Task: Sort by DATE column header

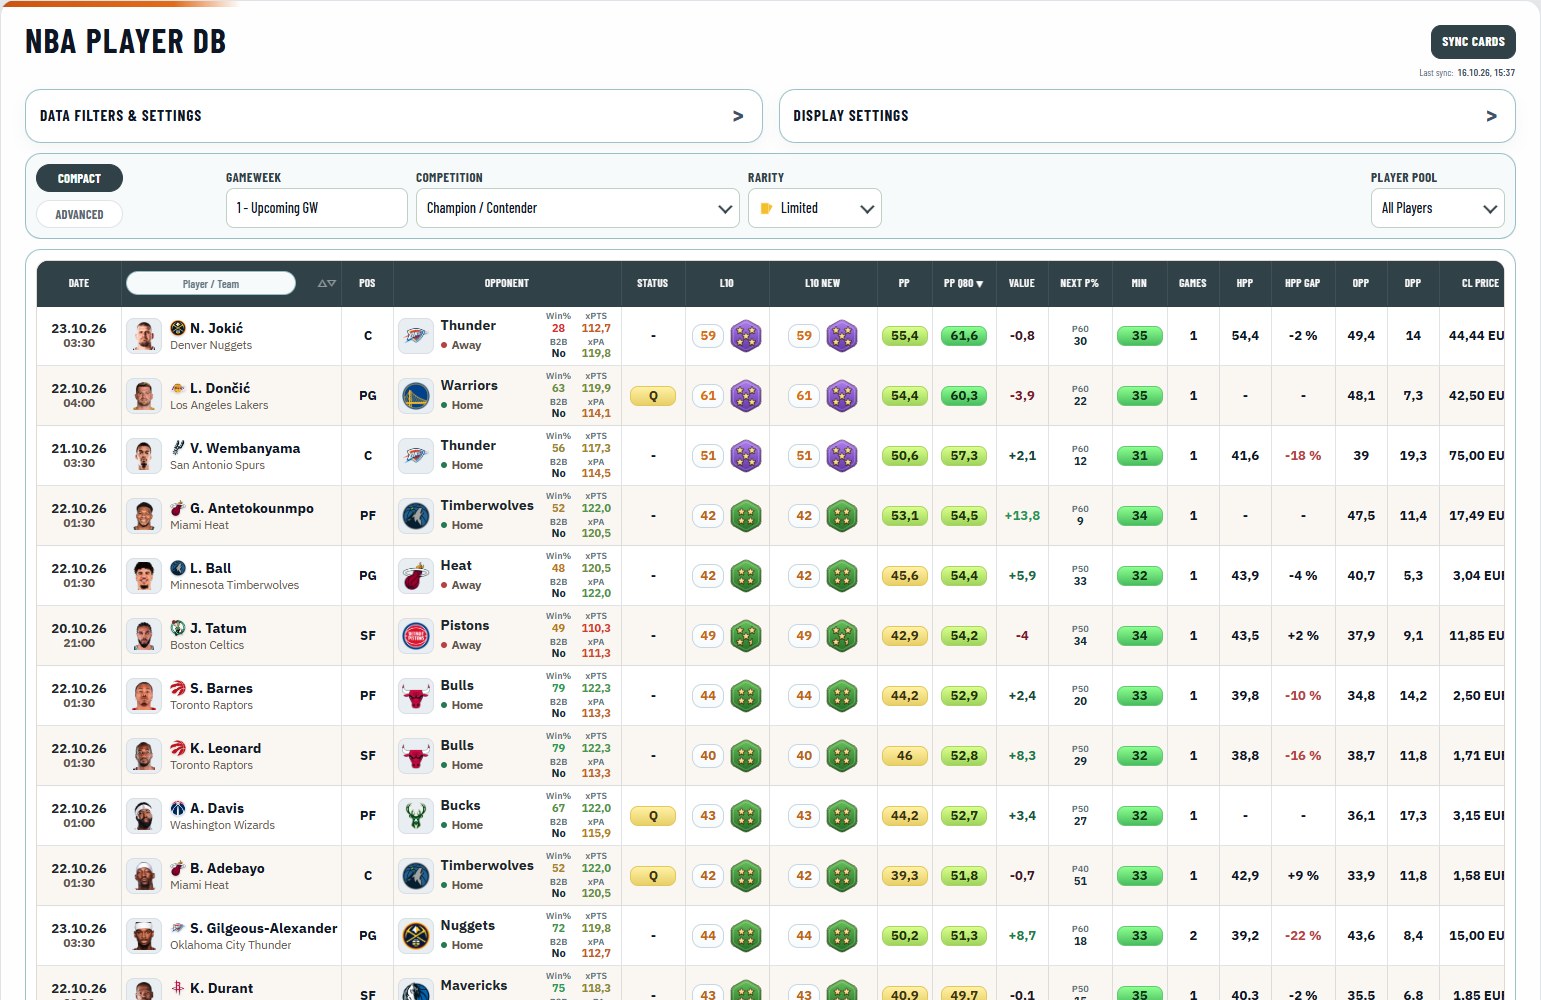Action: click(x=79, y=284)
